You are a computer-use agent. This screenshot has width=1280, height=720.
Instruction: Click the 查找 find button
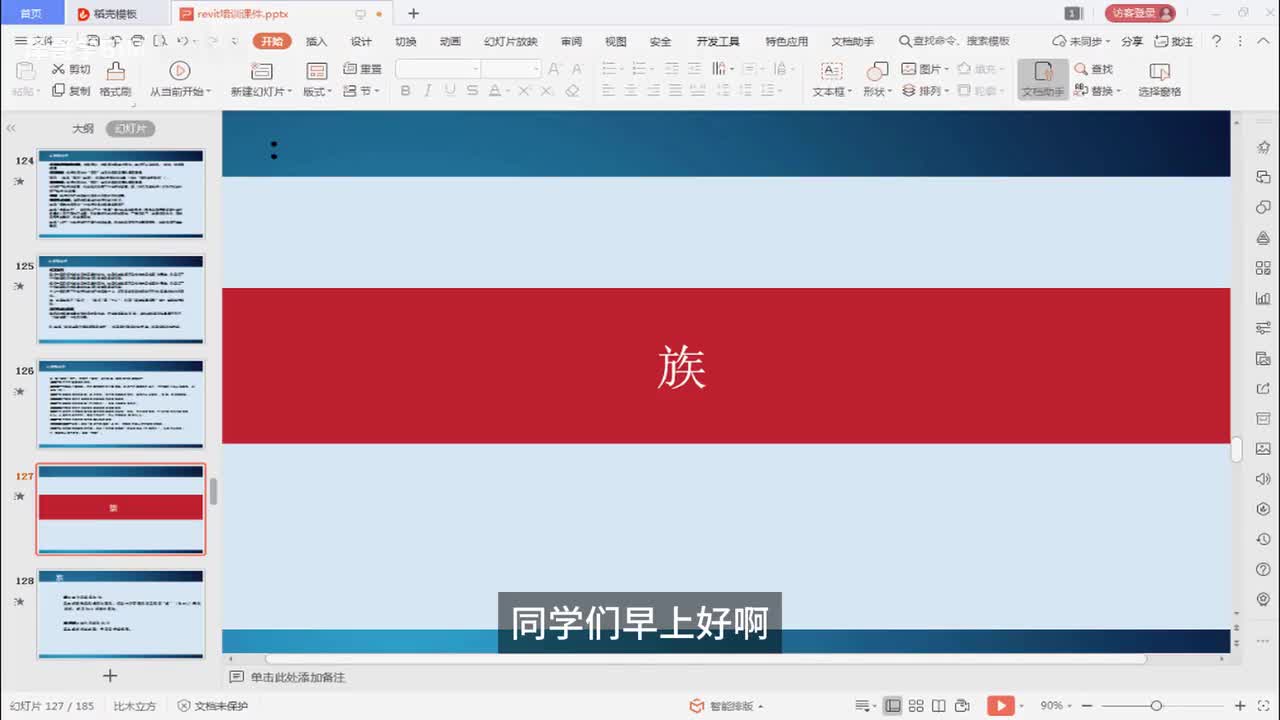(1094, 69)
